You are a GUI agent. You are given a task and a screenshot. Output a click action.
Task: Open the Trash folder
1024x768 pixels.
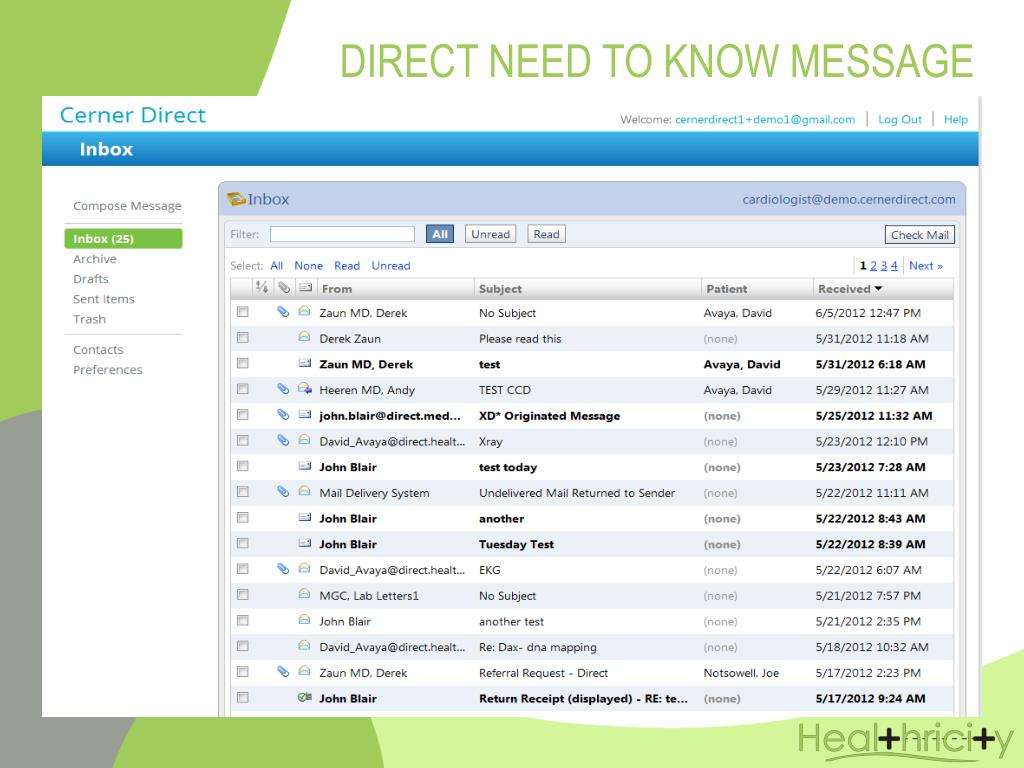(89, 319)
